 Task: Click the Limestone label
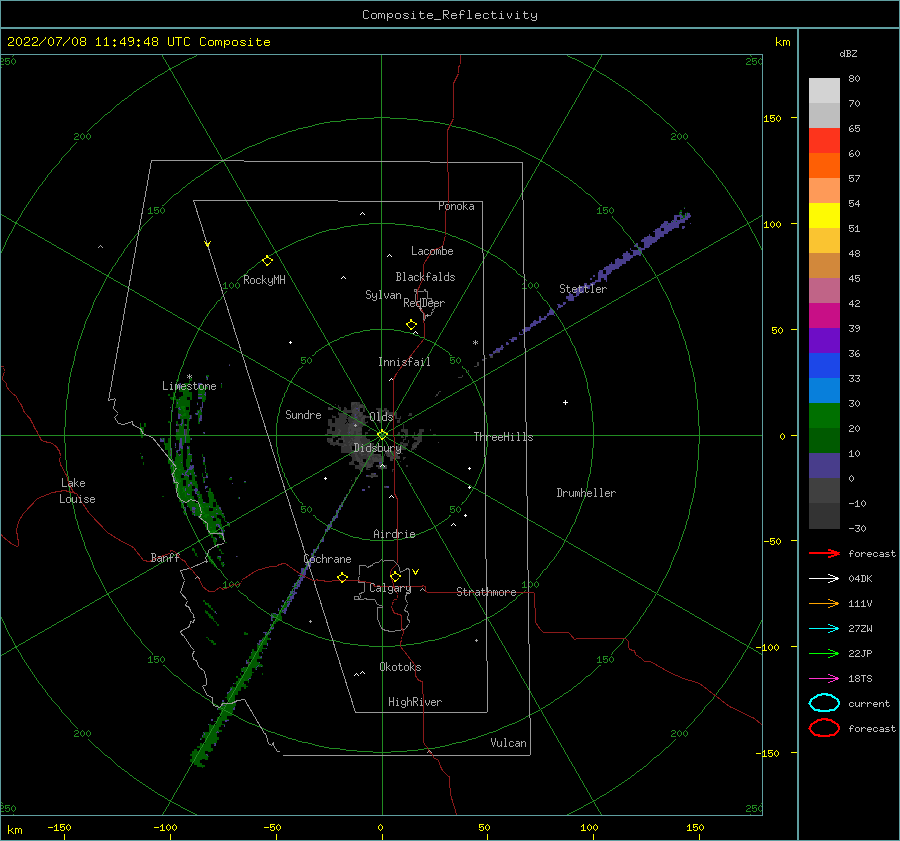click(189, 386)
